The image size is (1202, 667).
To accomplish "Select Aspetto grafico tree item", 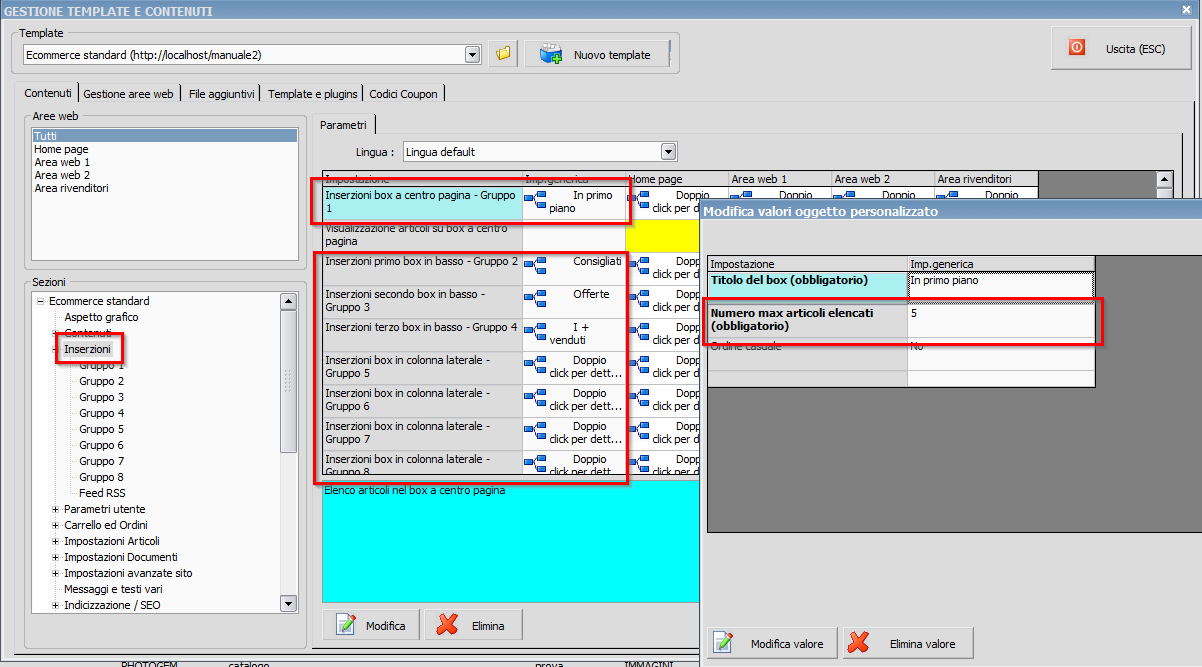I will (x=101, y=317).
